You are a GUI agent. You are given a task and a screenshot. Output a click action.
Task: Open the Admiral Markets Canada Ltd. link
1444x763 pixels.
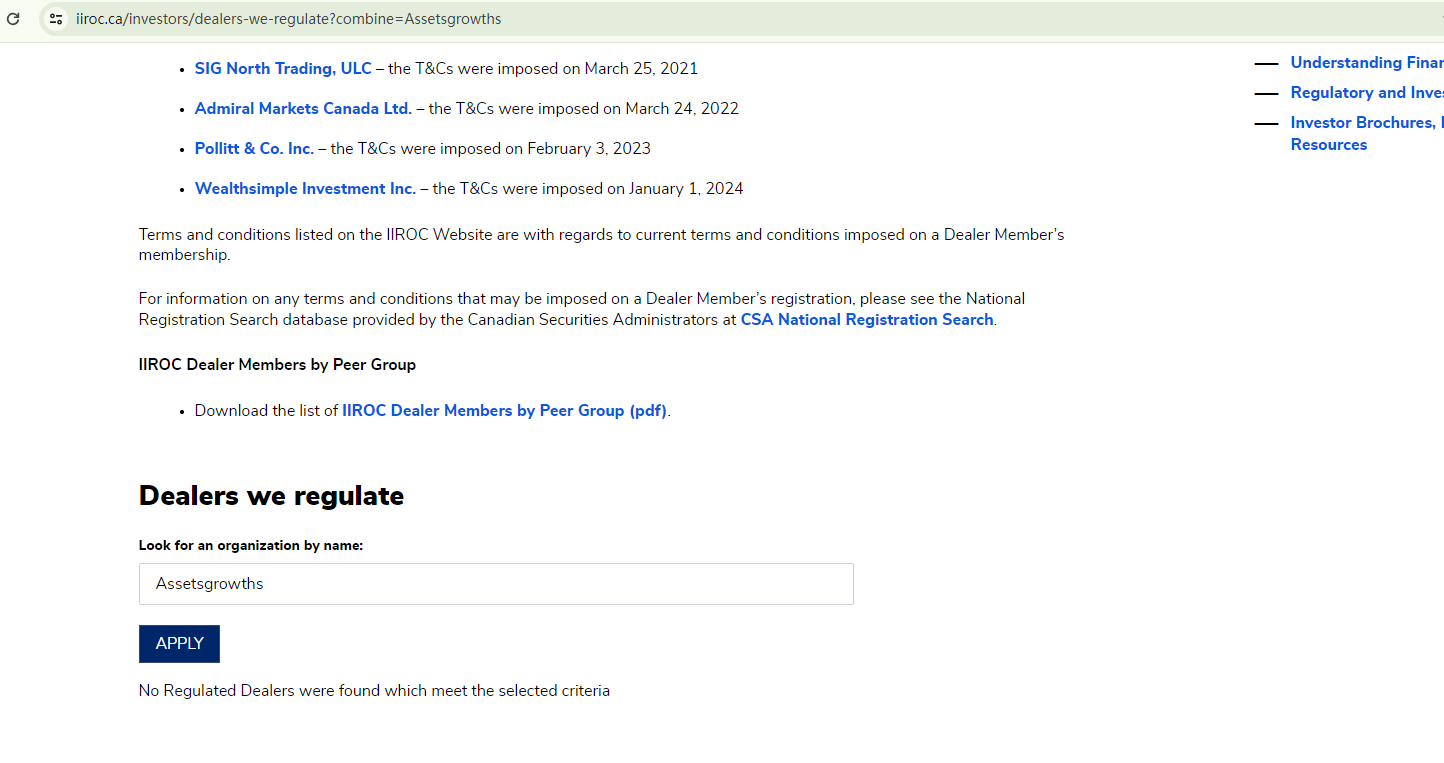pos(303,109)
